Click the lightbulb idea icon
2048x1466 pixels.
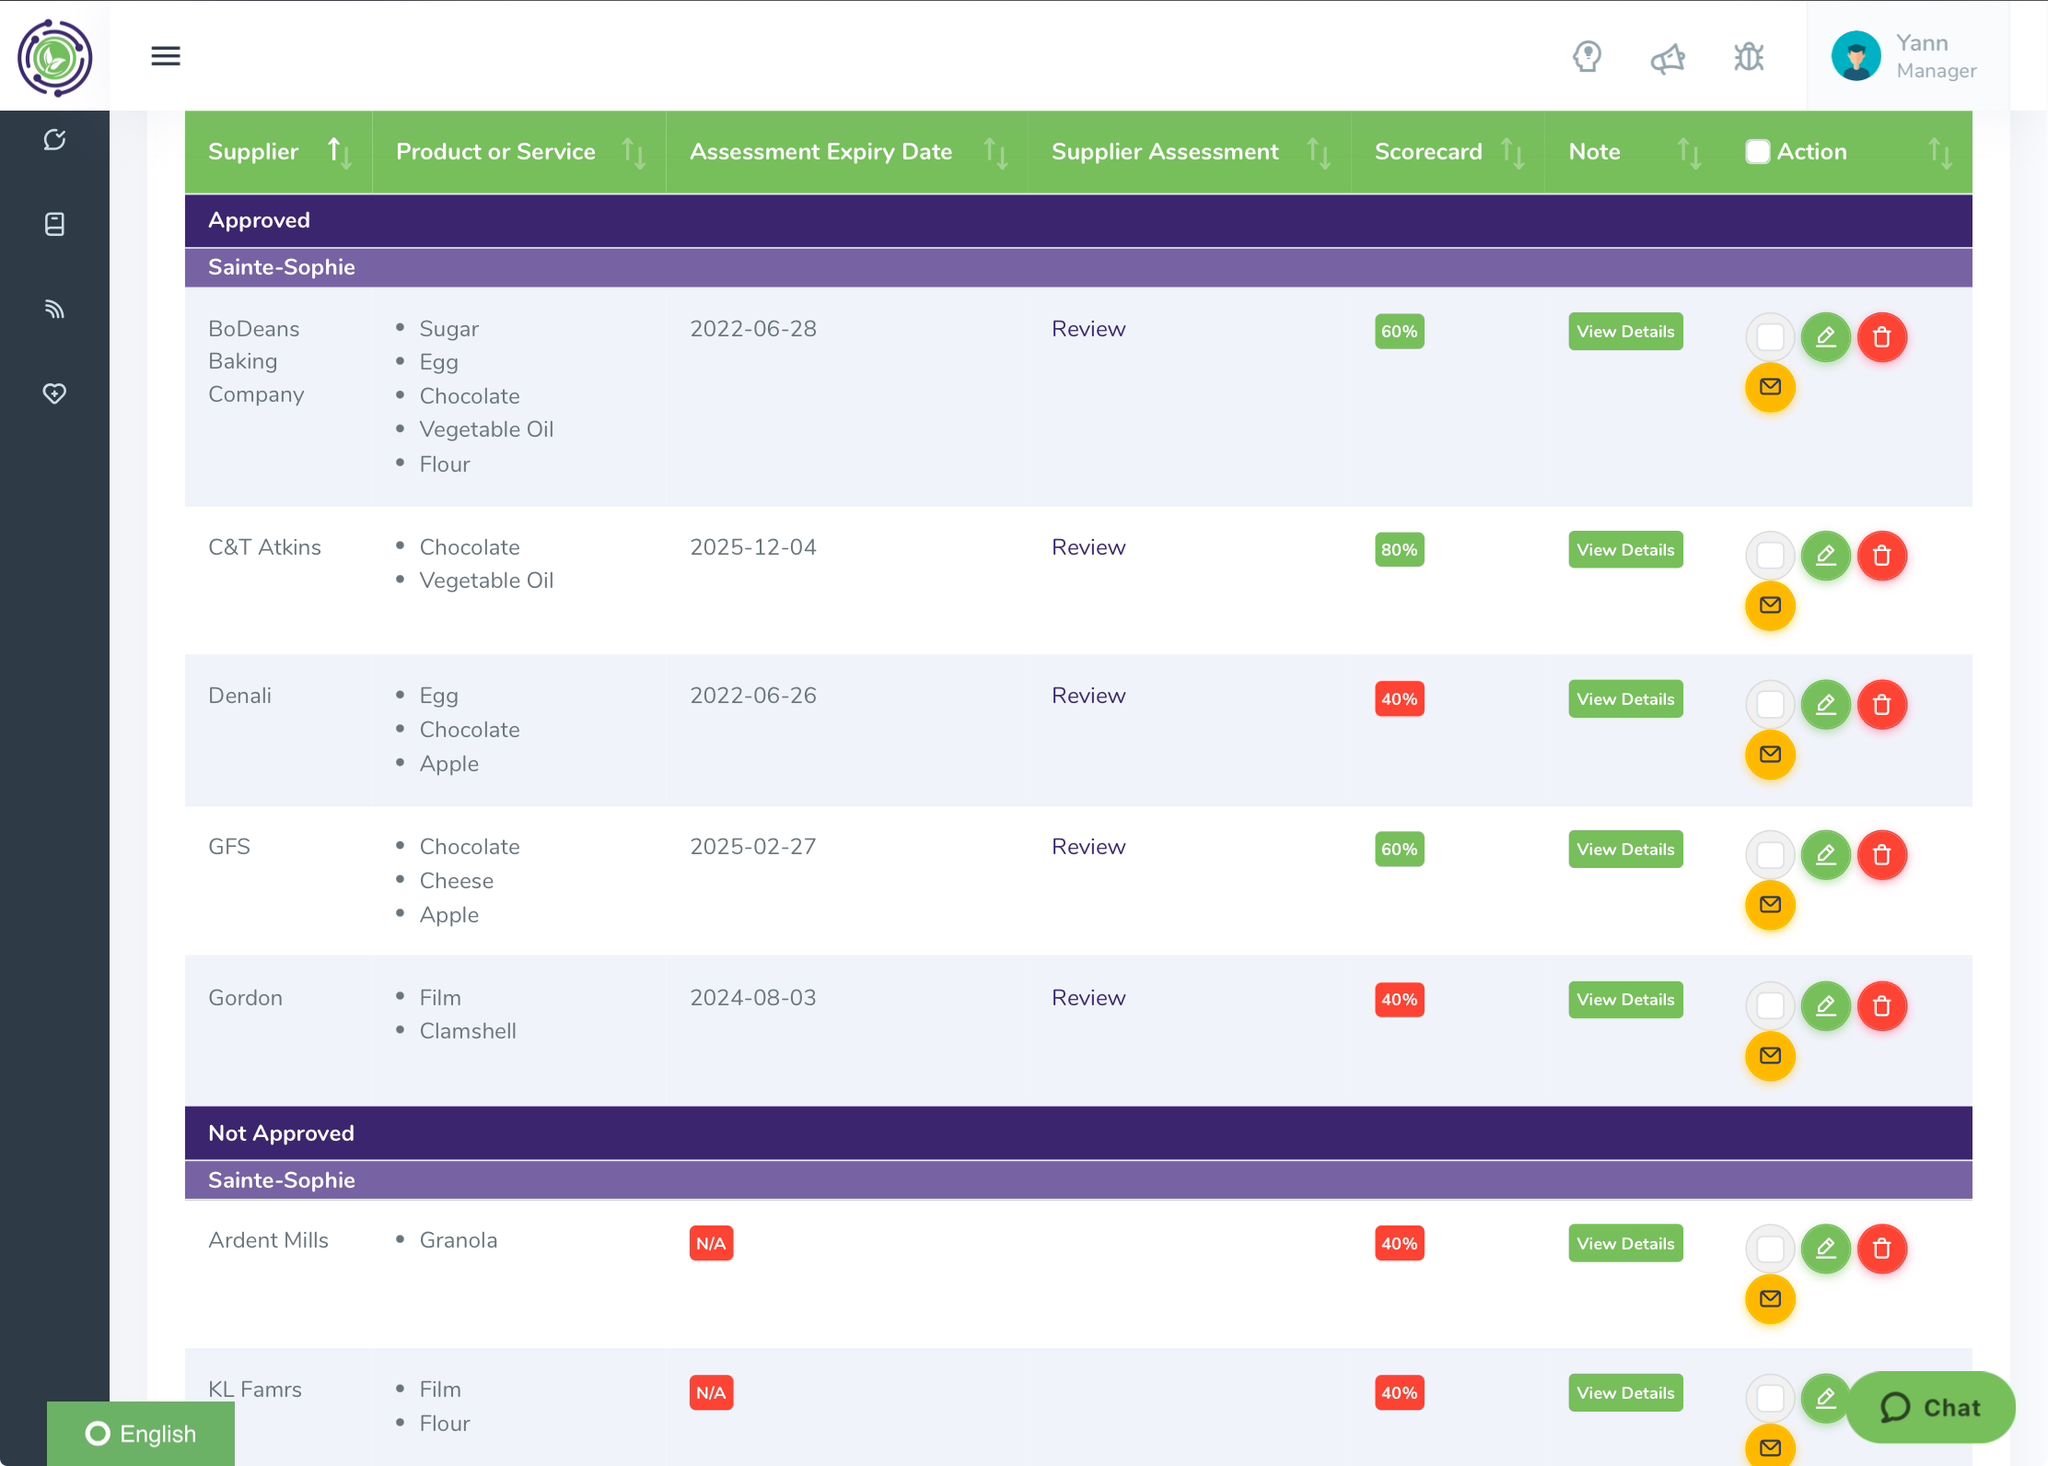(x=1587, y=57)
